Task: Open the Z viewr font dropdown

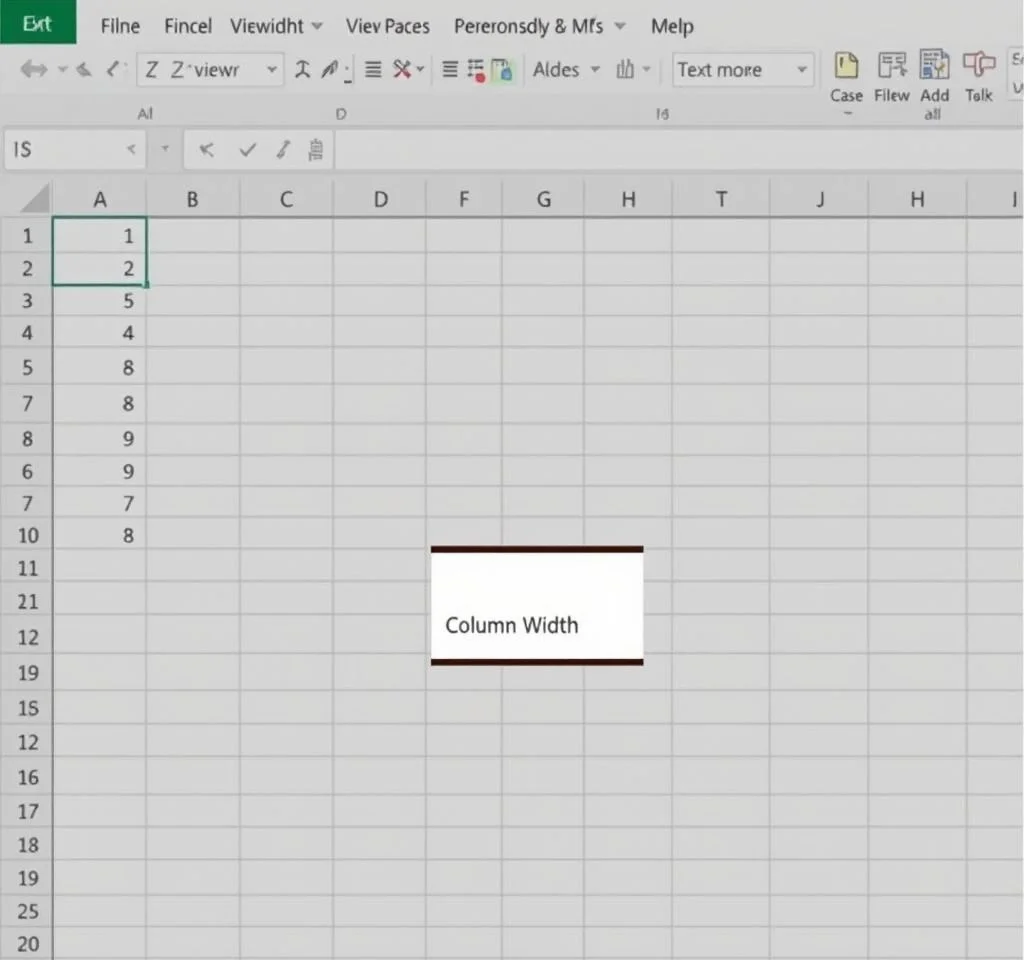Action: [x=271, y=70]
